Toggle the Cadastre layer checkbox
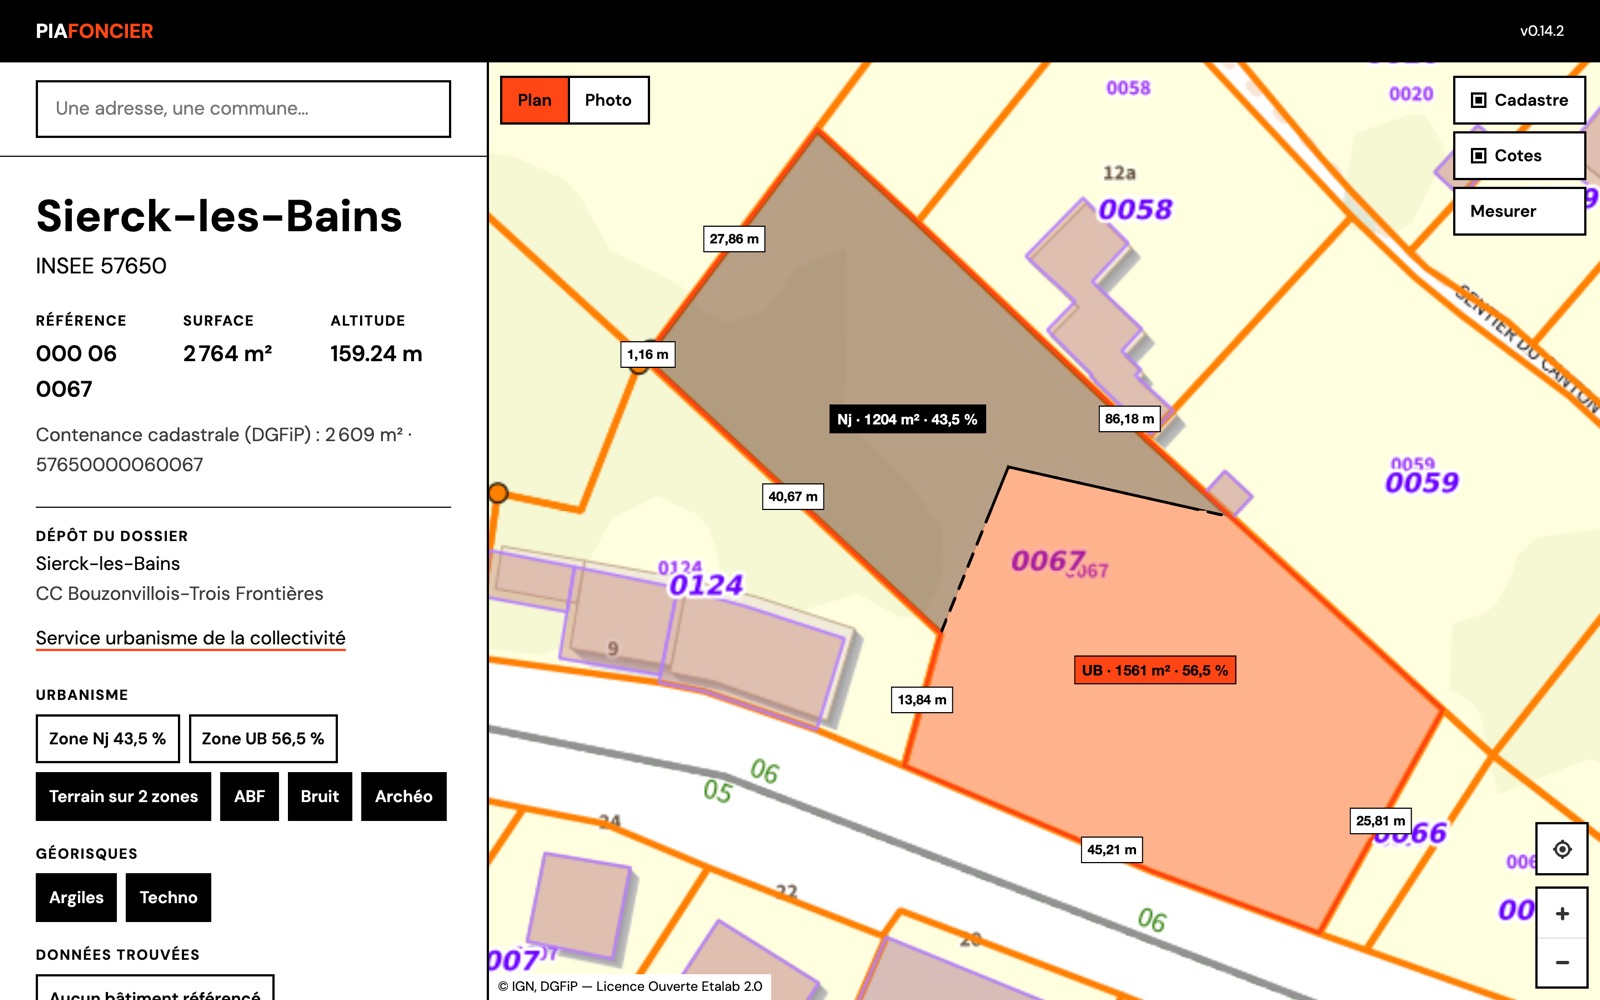This screenshot has height=1000, width=1600. click(1519, 100)
